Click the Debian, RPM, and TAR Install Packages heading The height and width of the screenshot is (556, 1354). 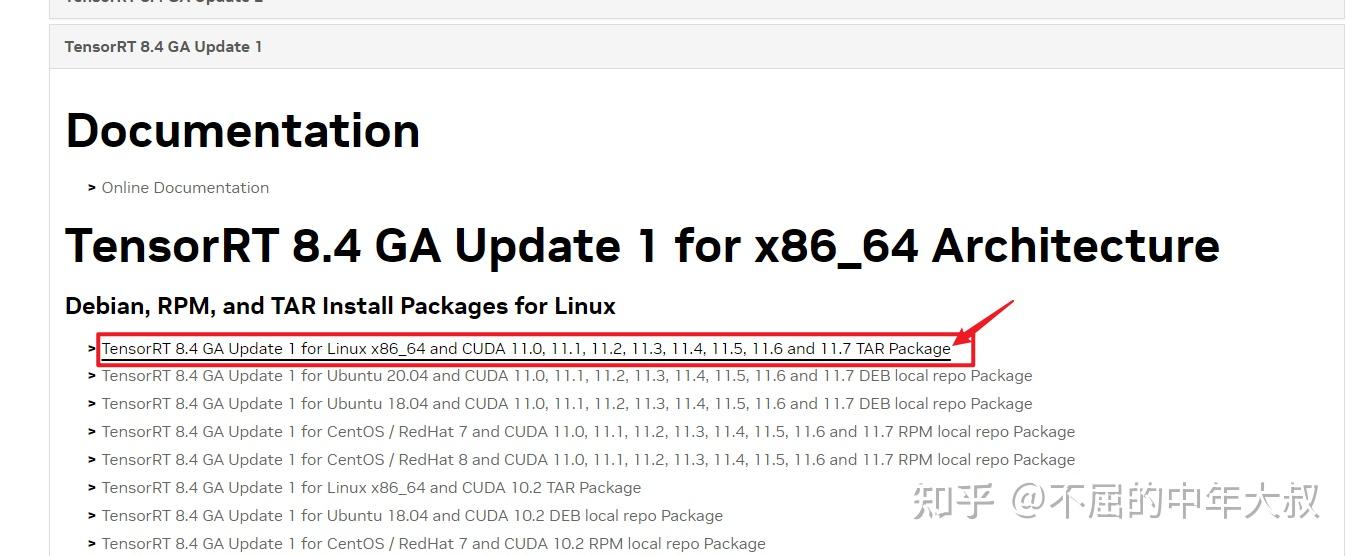[340, 306]
